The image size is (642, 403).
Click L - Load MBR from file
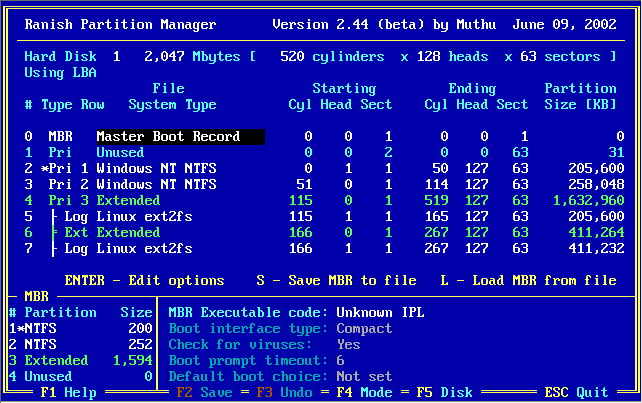(x=528, y=281)
